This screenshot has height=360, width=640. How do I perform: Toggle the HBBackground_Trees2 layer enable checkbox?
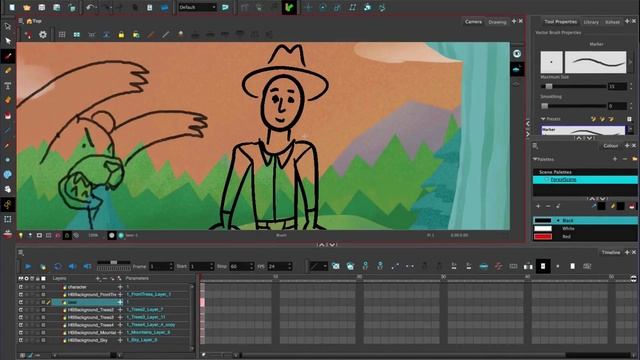21,309
